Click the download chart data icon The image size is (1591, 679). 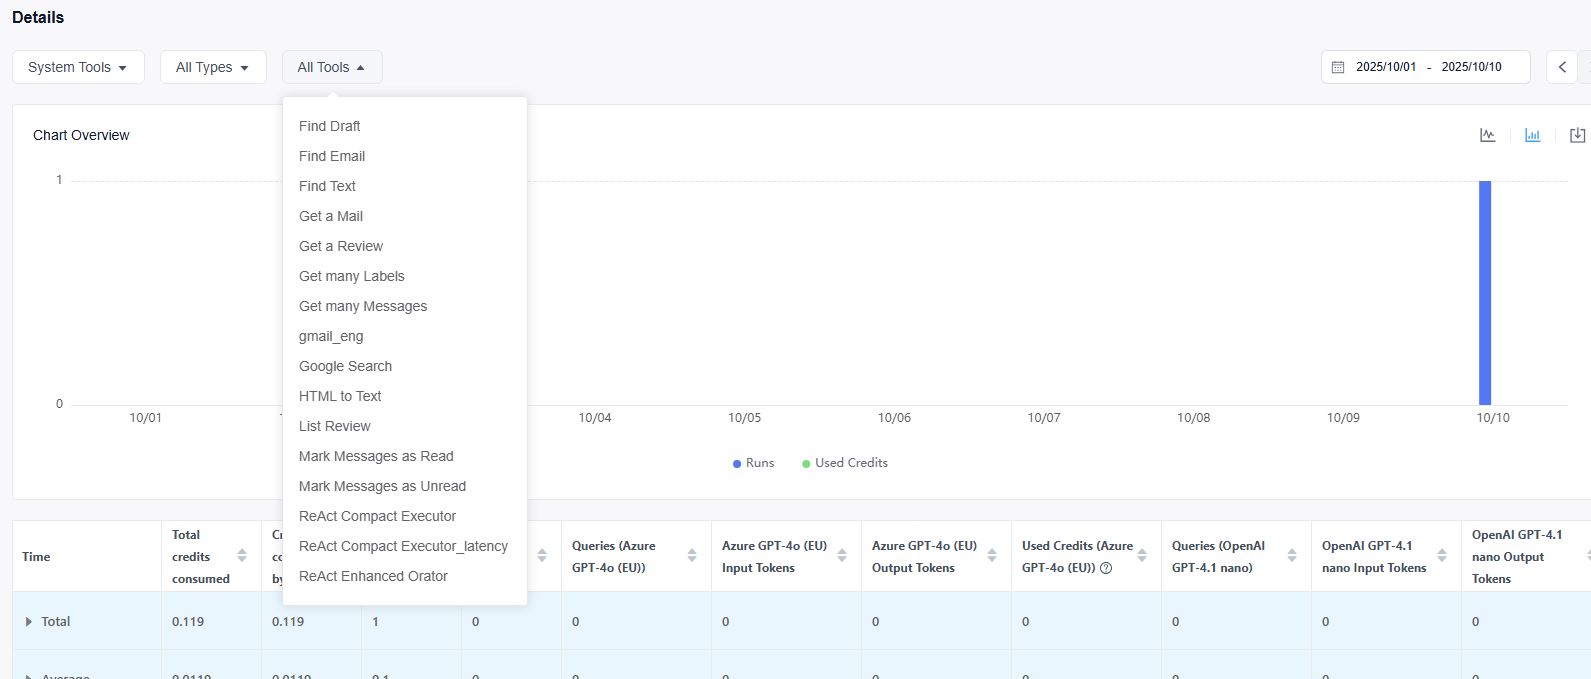[1577, 135]
